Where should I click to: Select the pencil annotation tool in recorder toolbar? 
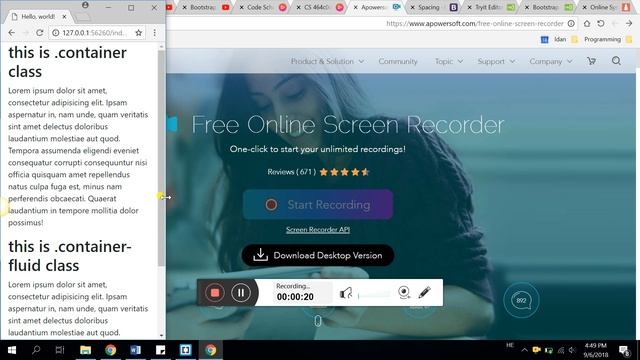click(424, 292)
